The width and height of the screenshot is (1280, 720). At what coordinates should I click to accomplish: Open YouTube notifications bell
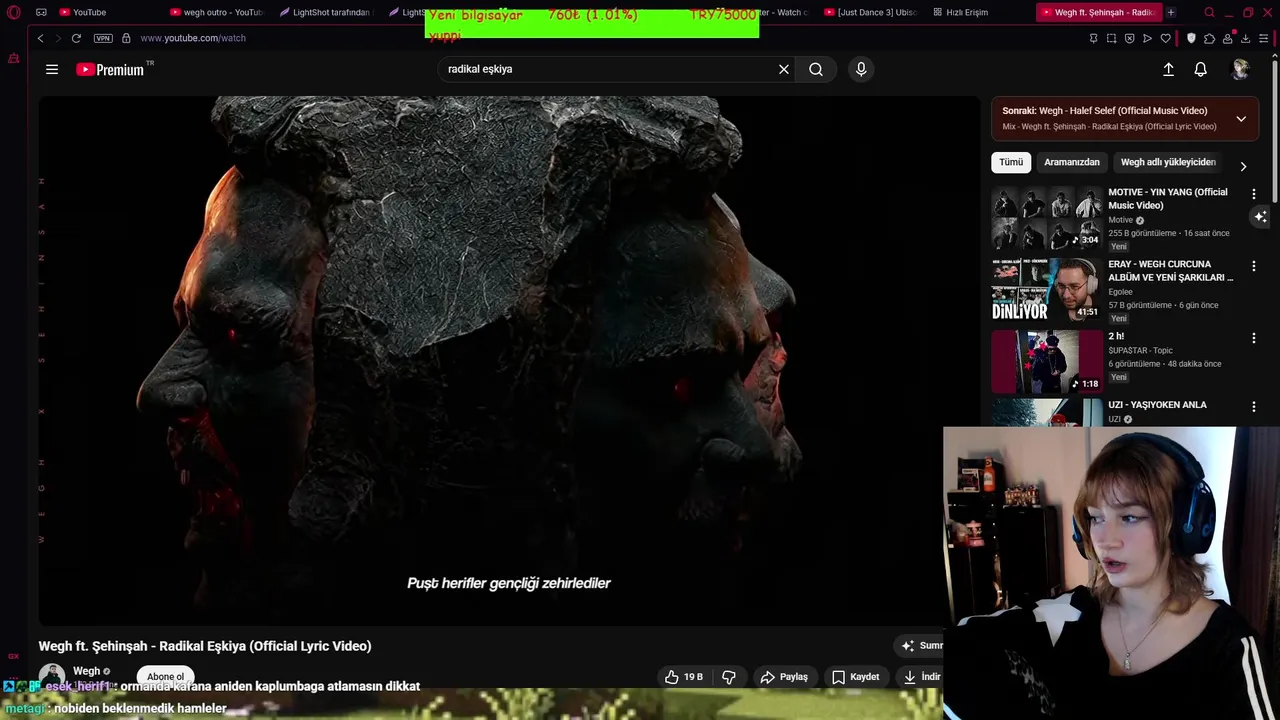1200,69
